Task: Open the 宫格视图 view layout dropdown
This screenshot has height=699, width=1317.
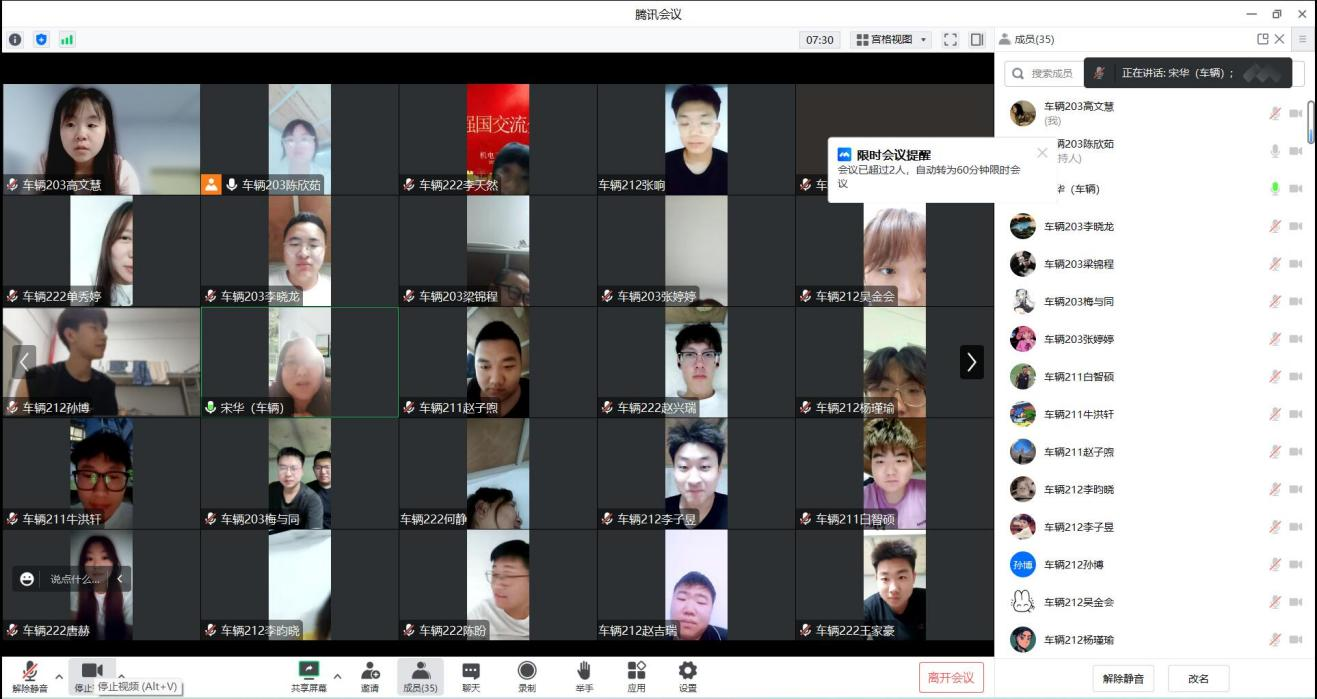Action: (891, 40)
